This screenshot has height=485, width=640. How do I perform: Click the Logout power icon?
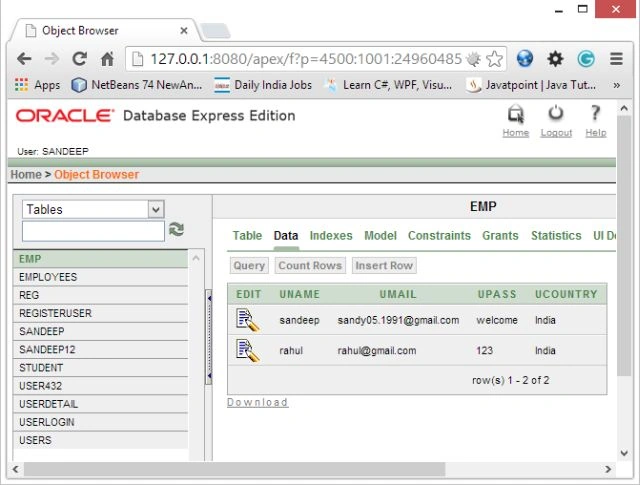(556, 113)
